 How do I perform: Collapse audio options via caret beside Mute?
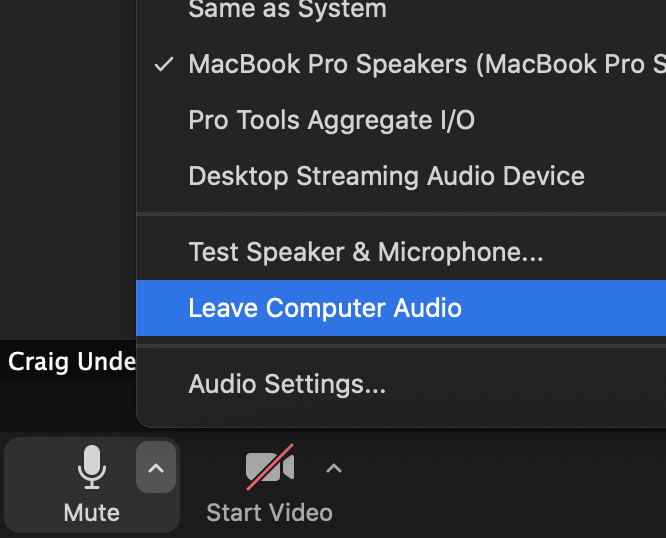pyautogui.click(x=156, y=467)
